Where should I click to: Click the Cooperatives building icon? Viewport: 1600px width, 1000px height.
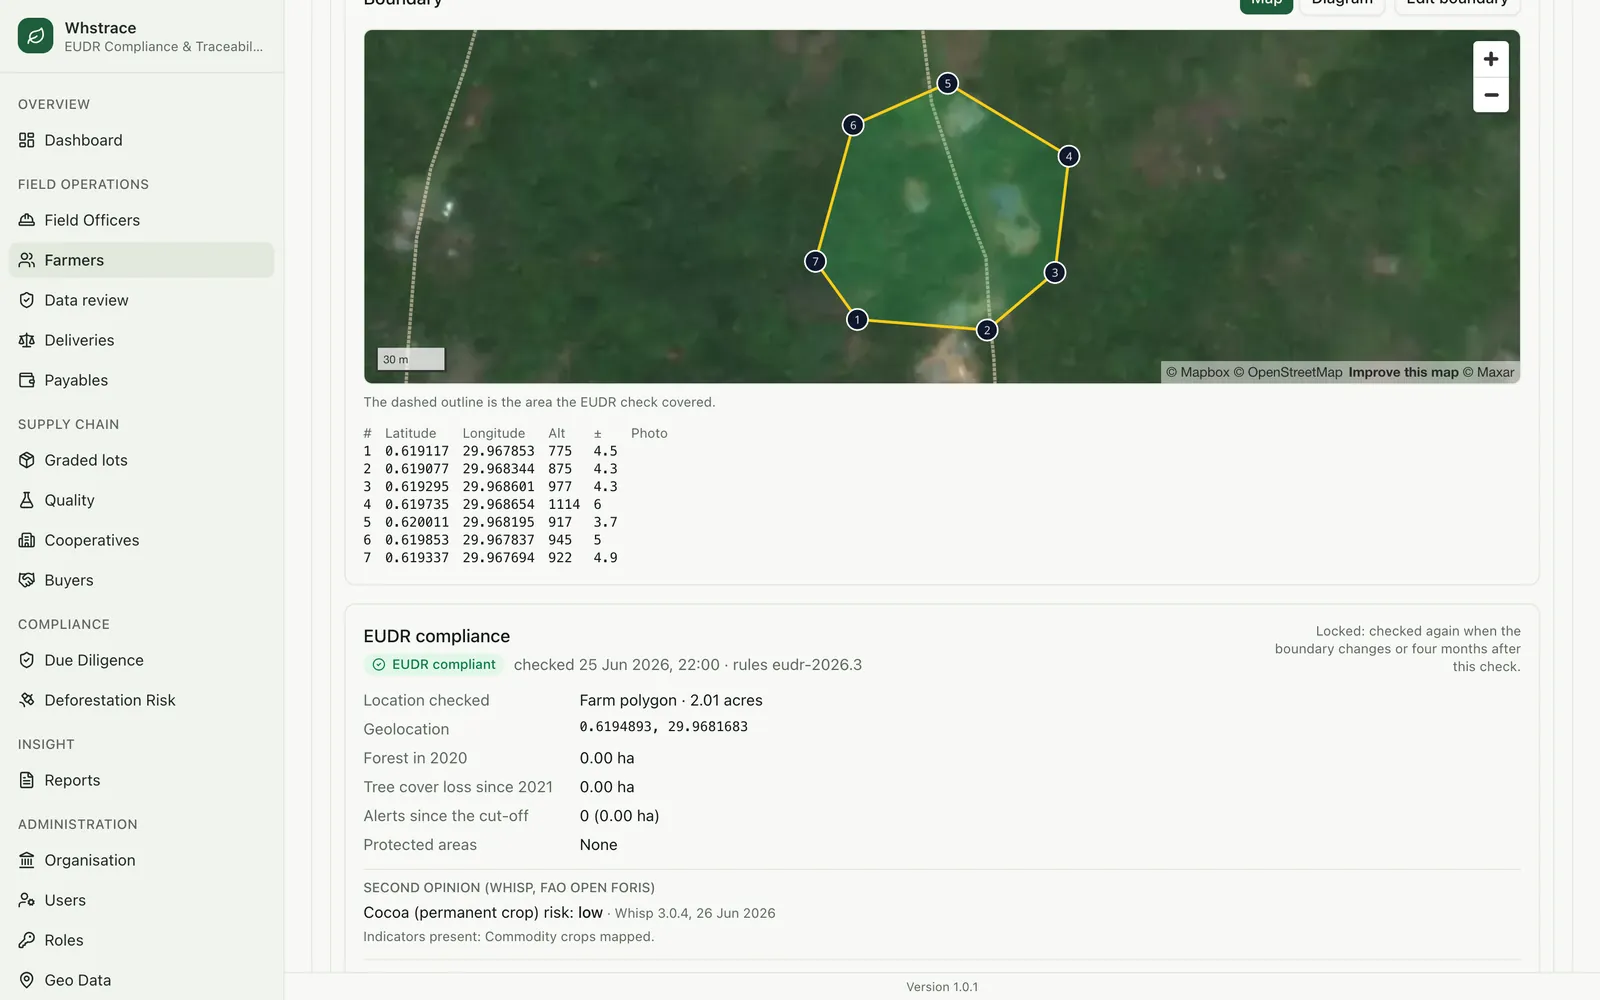27,540
